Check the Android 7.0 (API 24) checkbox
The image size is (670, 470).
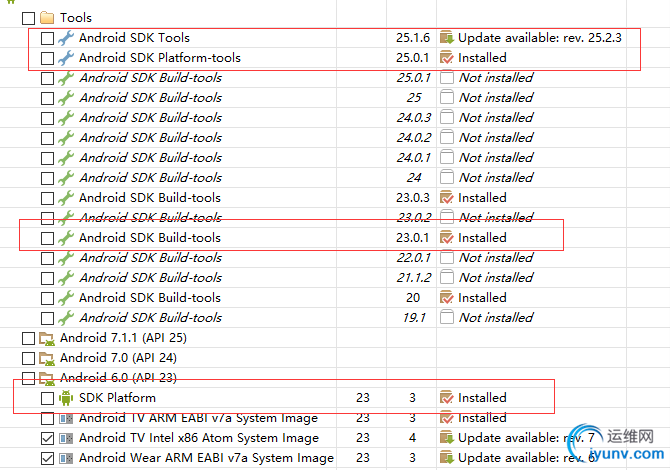coord(29,358)
